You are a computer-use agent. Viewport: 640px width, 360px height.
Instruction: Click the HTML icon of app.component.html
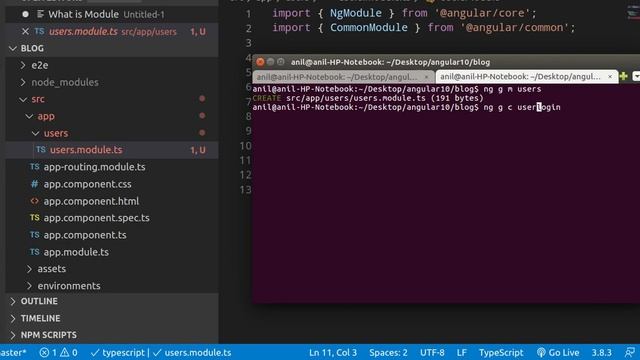(35, 201)
